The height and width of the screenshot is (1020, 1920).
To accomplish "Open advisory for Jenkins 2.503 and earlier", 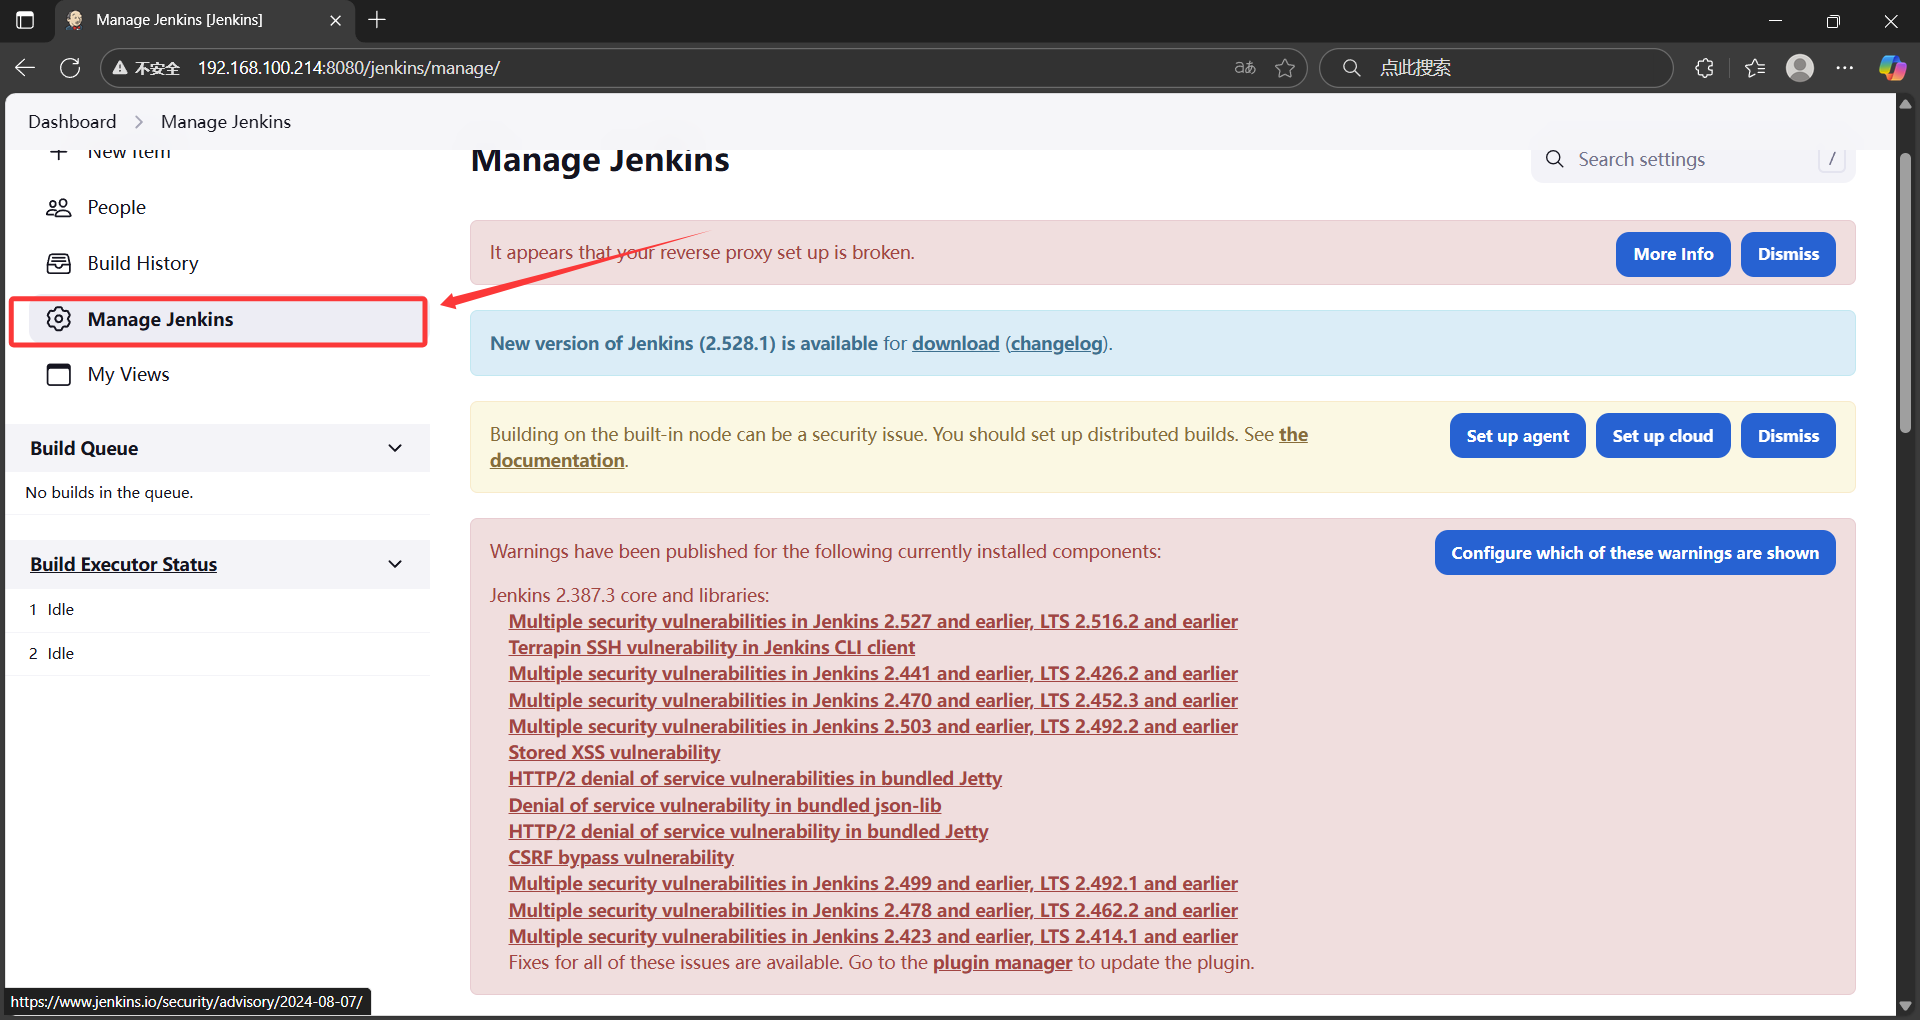I will [873, 726].
